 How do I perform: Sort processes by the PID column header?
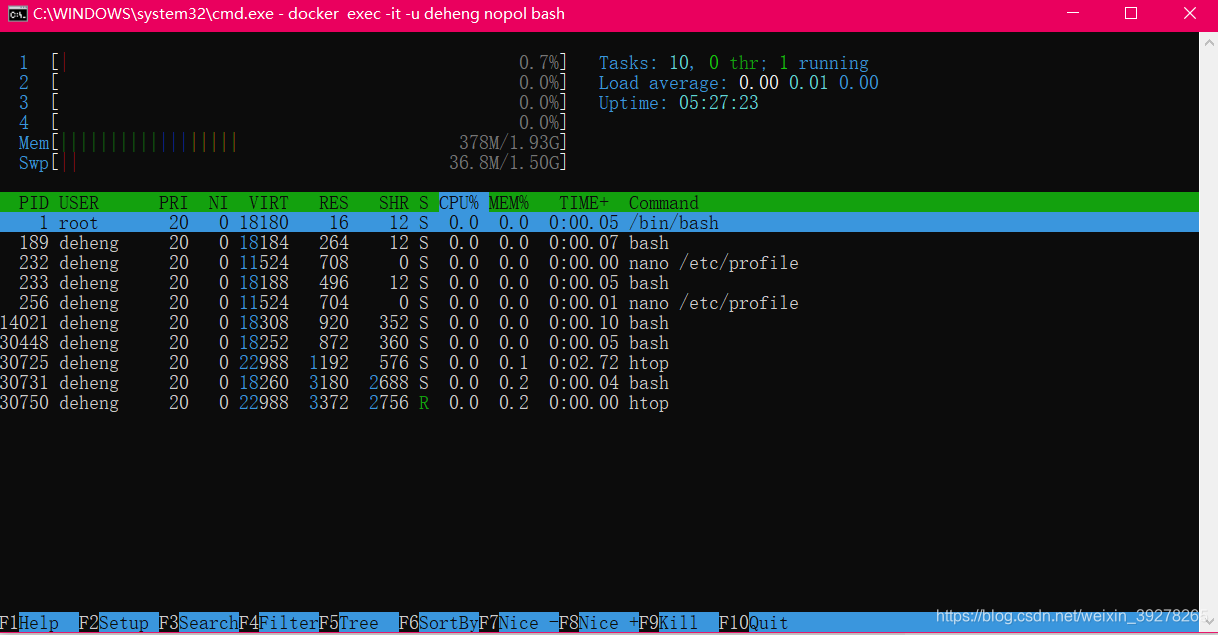pos(33,202)
